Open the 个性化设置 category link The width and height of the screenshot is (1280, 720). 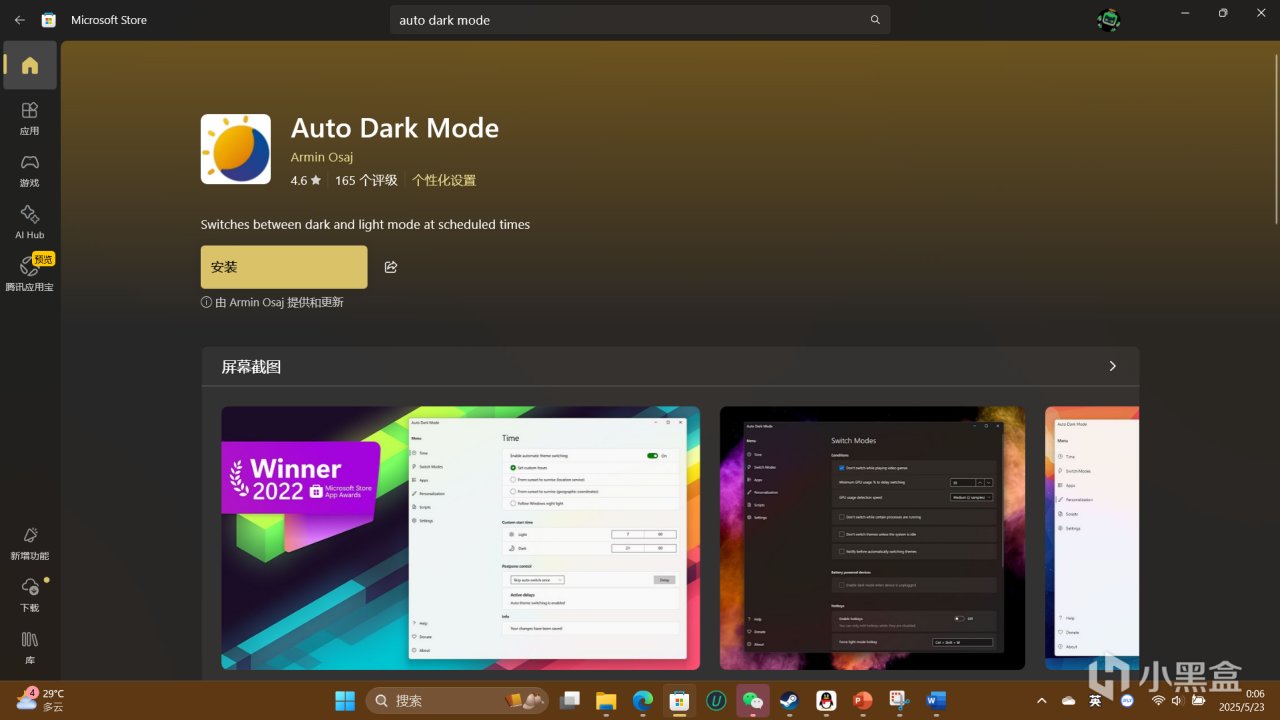[x=444, y=181]
